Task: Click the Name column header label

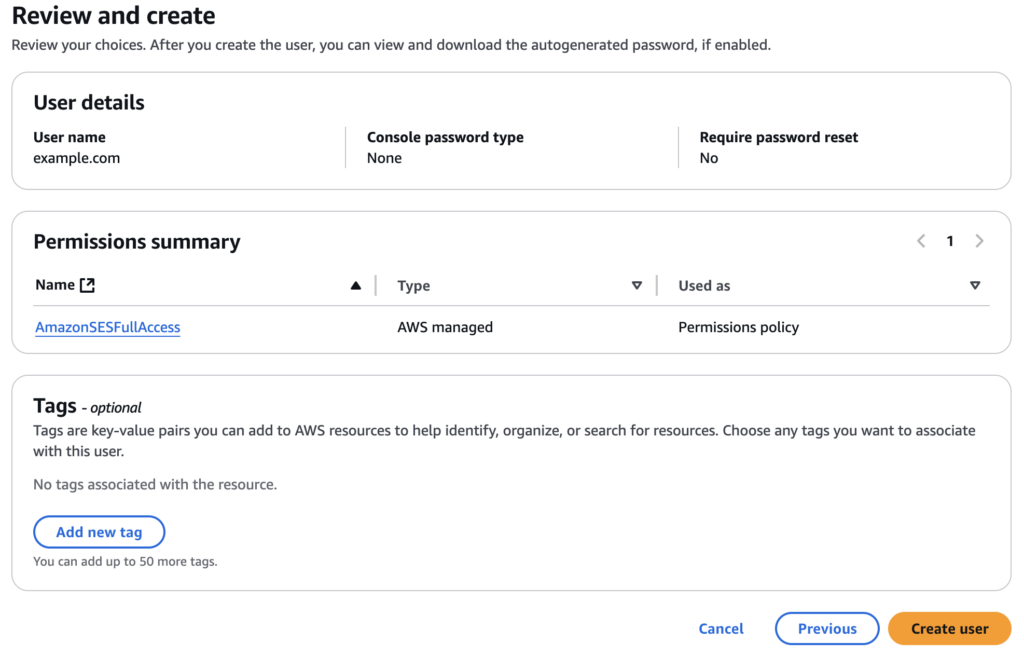Action: 55,285
